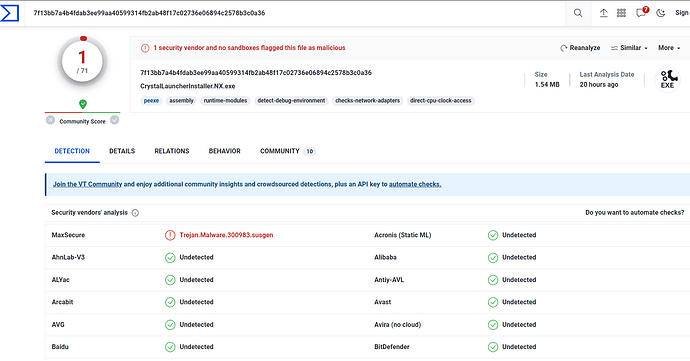Open the More dropdown menu
Image resolution: width=690 pixels, height=361 pixels.
[x=669, y=48]
